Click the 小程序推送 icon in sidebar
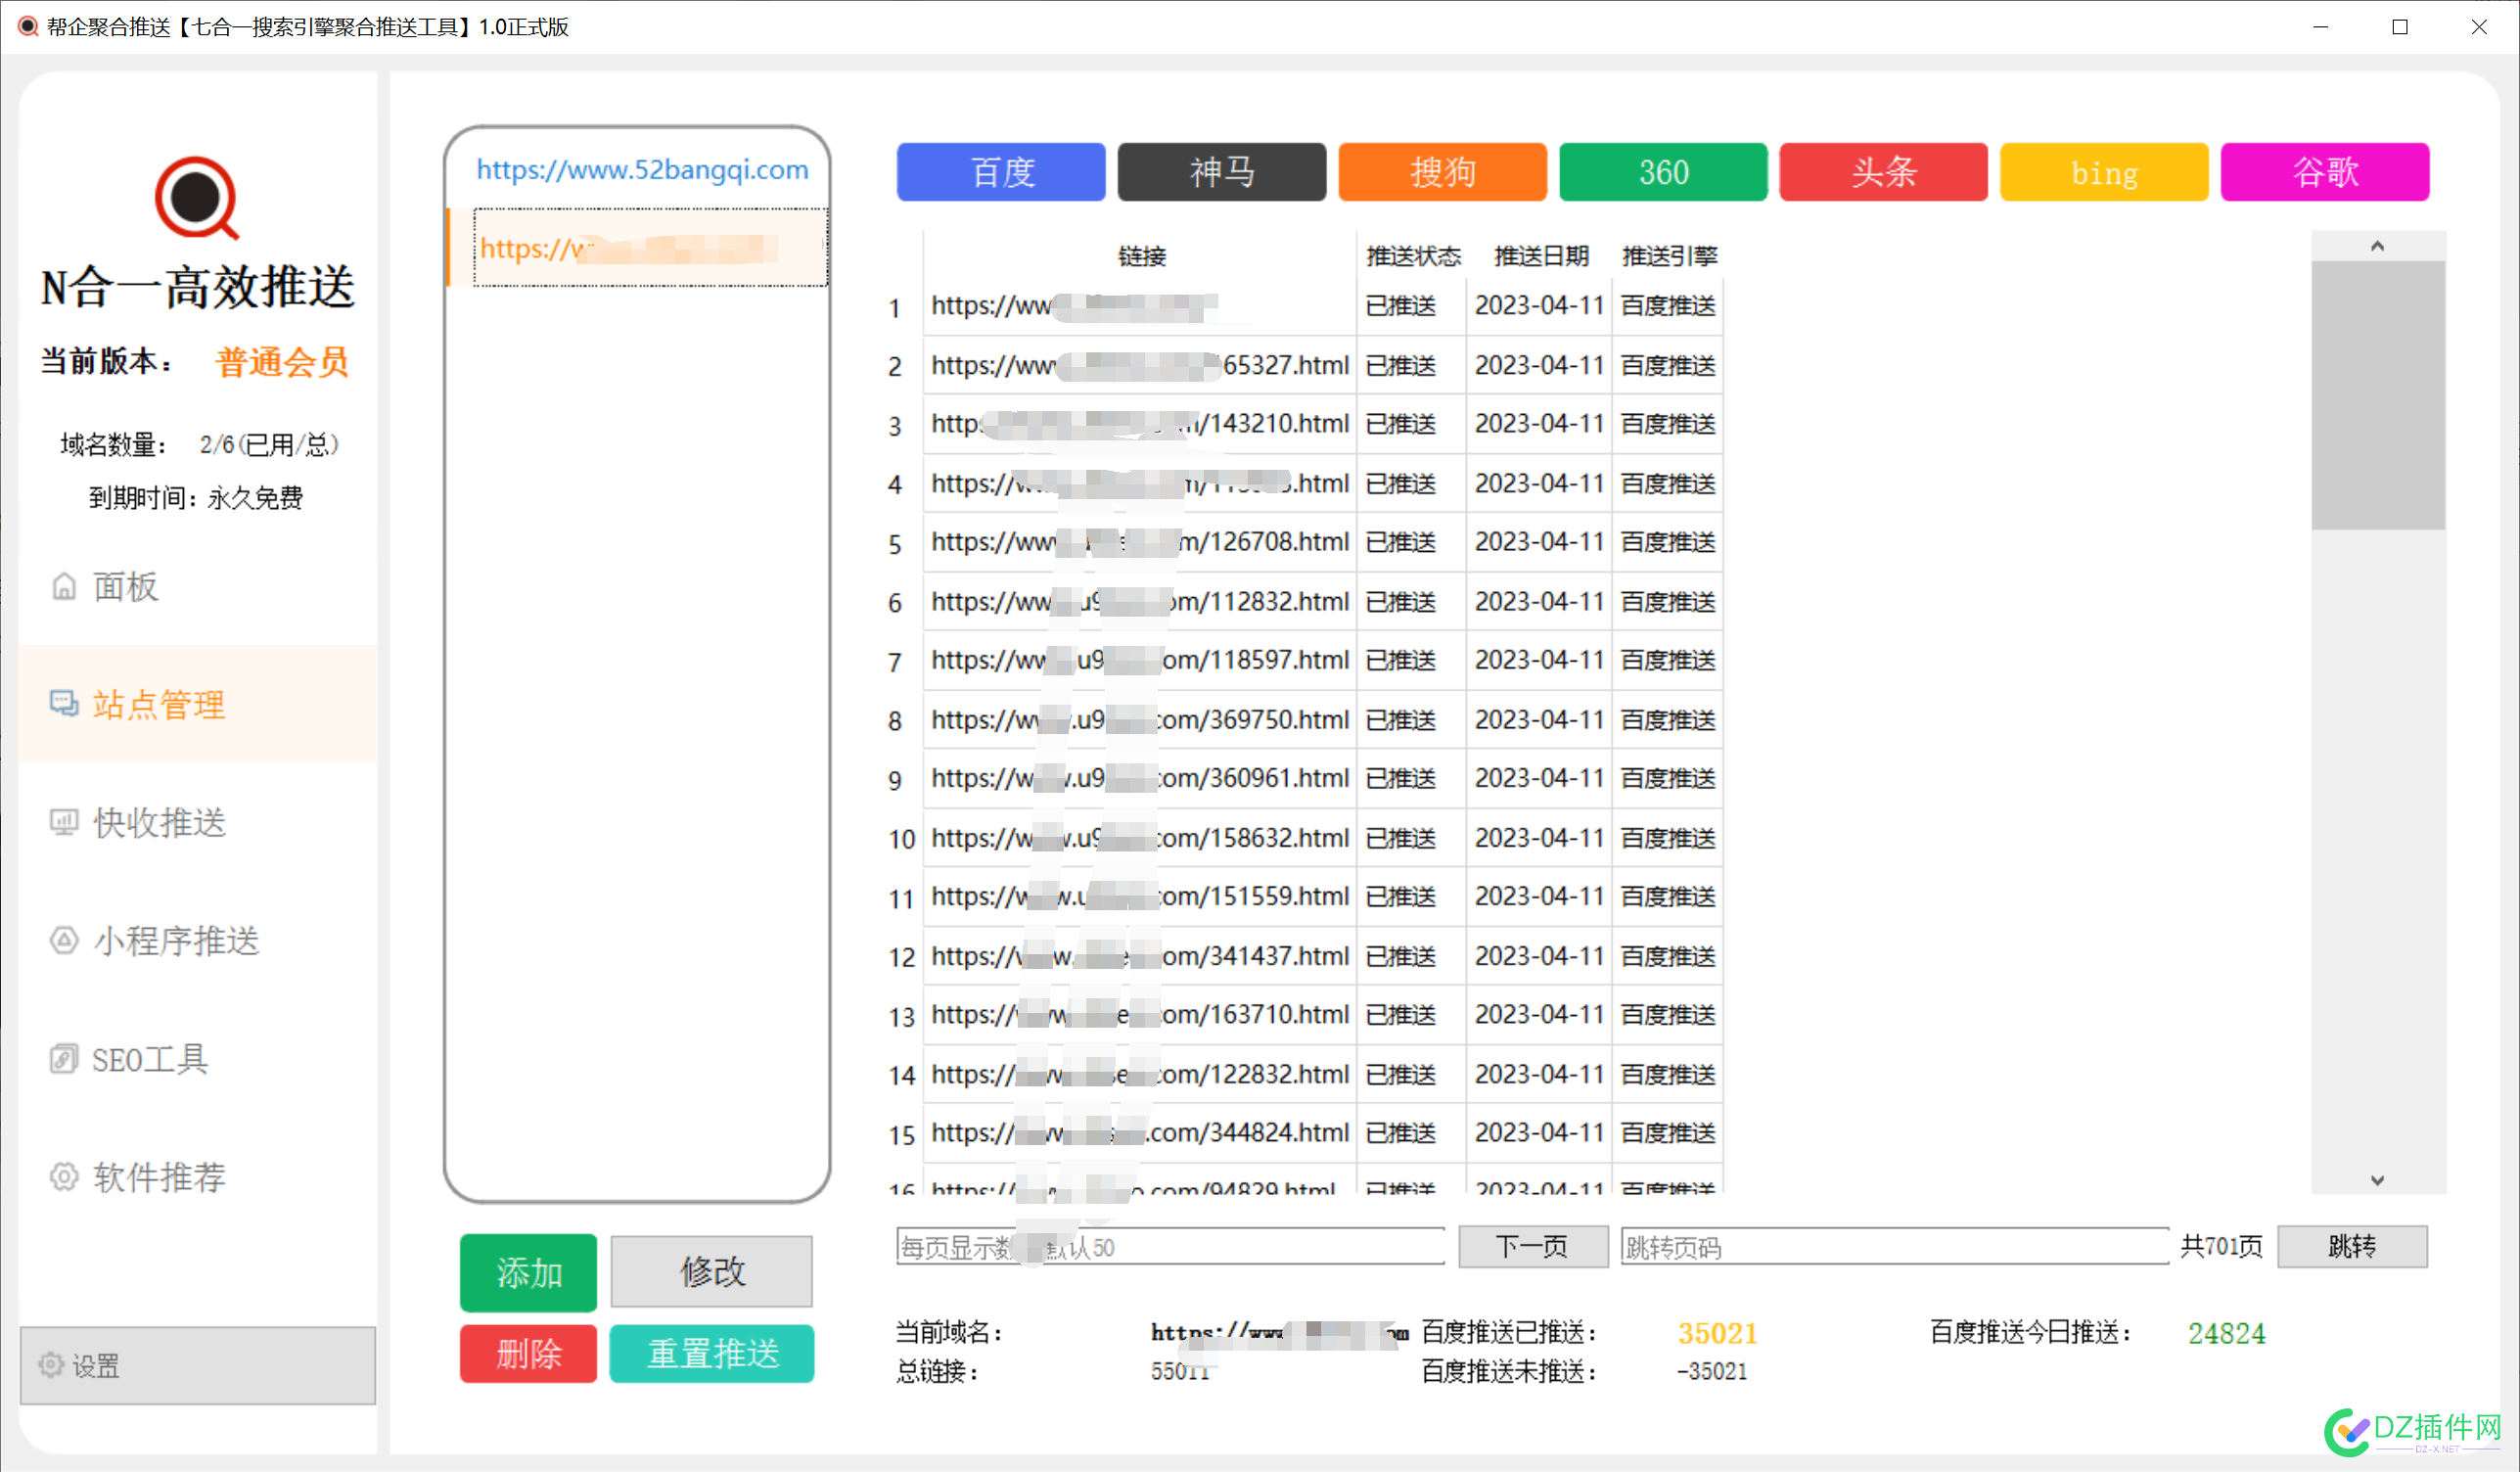The image size is (2520, 1472). click(x=64, y=940)
